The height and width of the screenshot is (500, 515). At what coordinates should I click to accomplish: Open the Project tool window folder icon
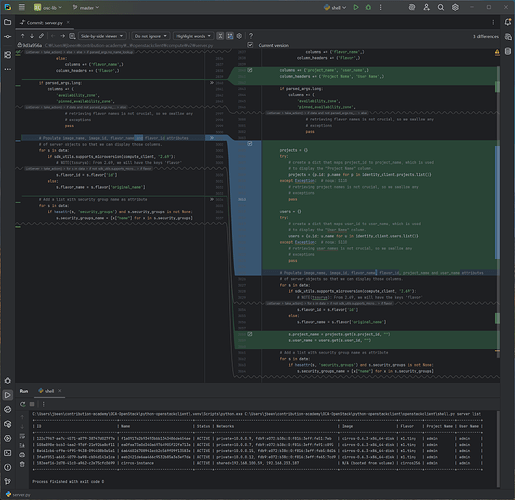[x=7, y=22]
